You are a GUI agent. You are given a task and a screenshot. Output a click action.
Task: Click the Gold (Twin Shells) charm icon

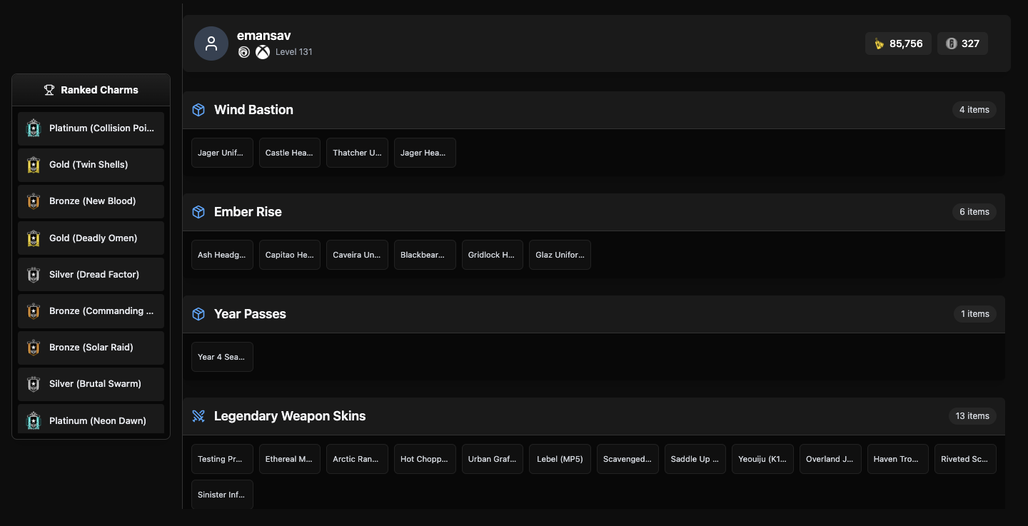pyautogui.click(x=34, y=165)
